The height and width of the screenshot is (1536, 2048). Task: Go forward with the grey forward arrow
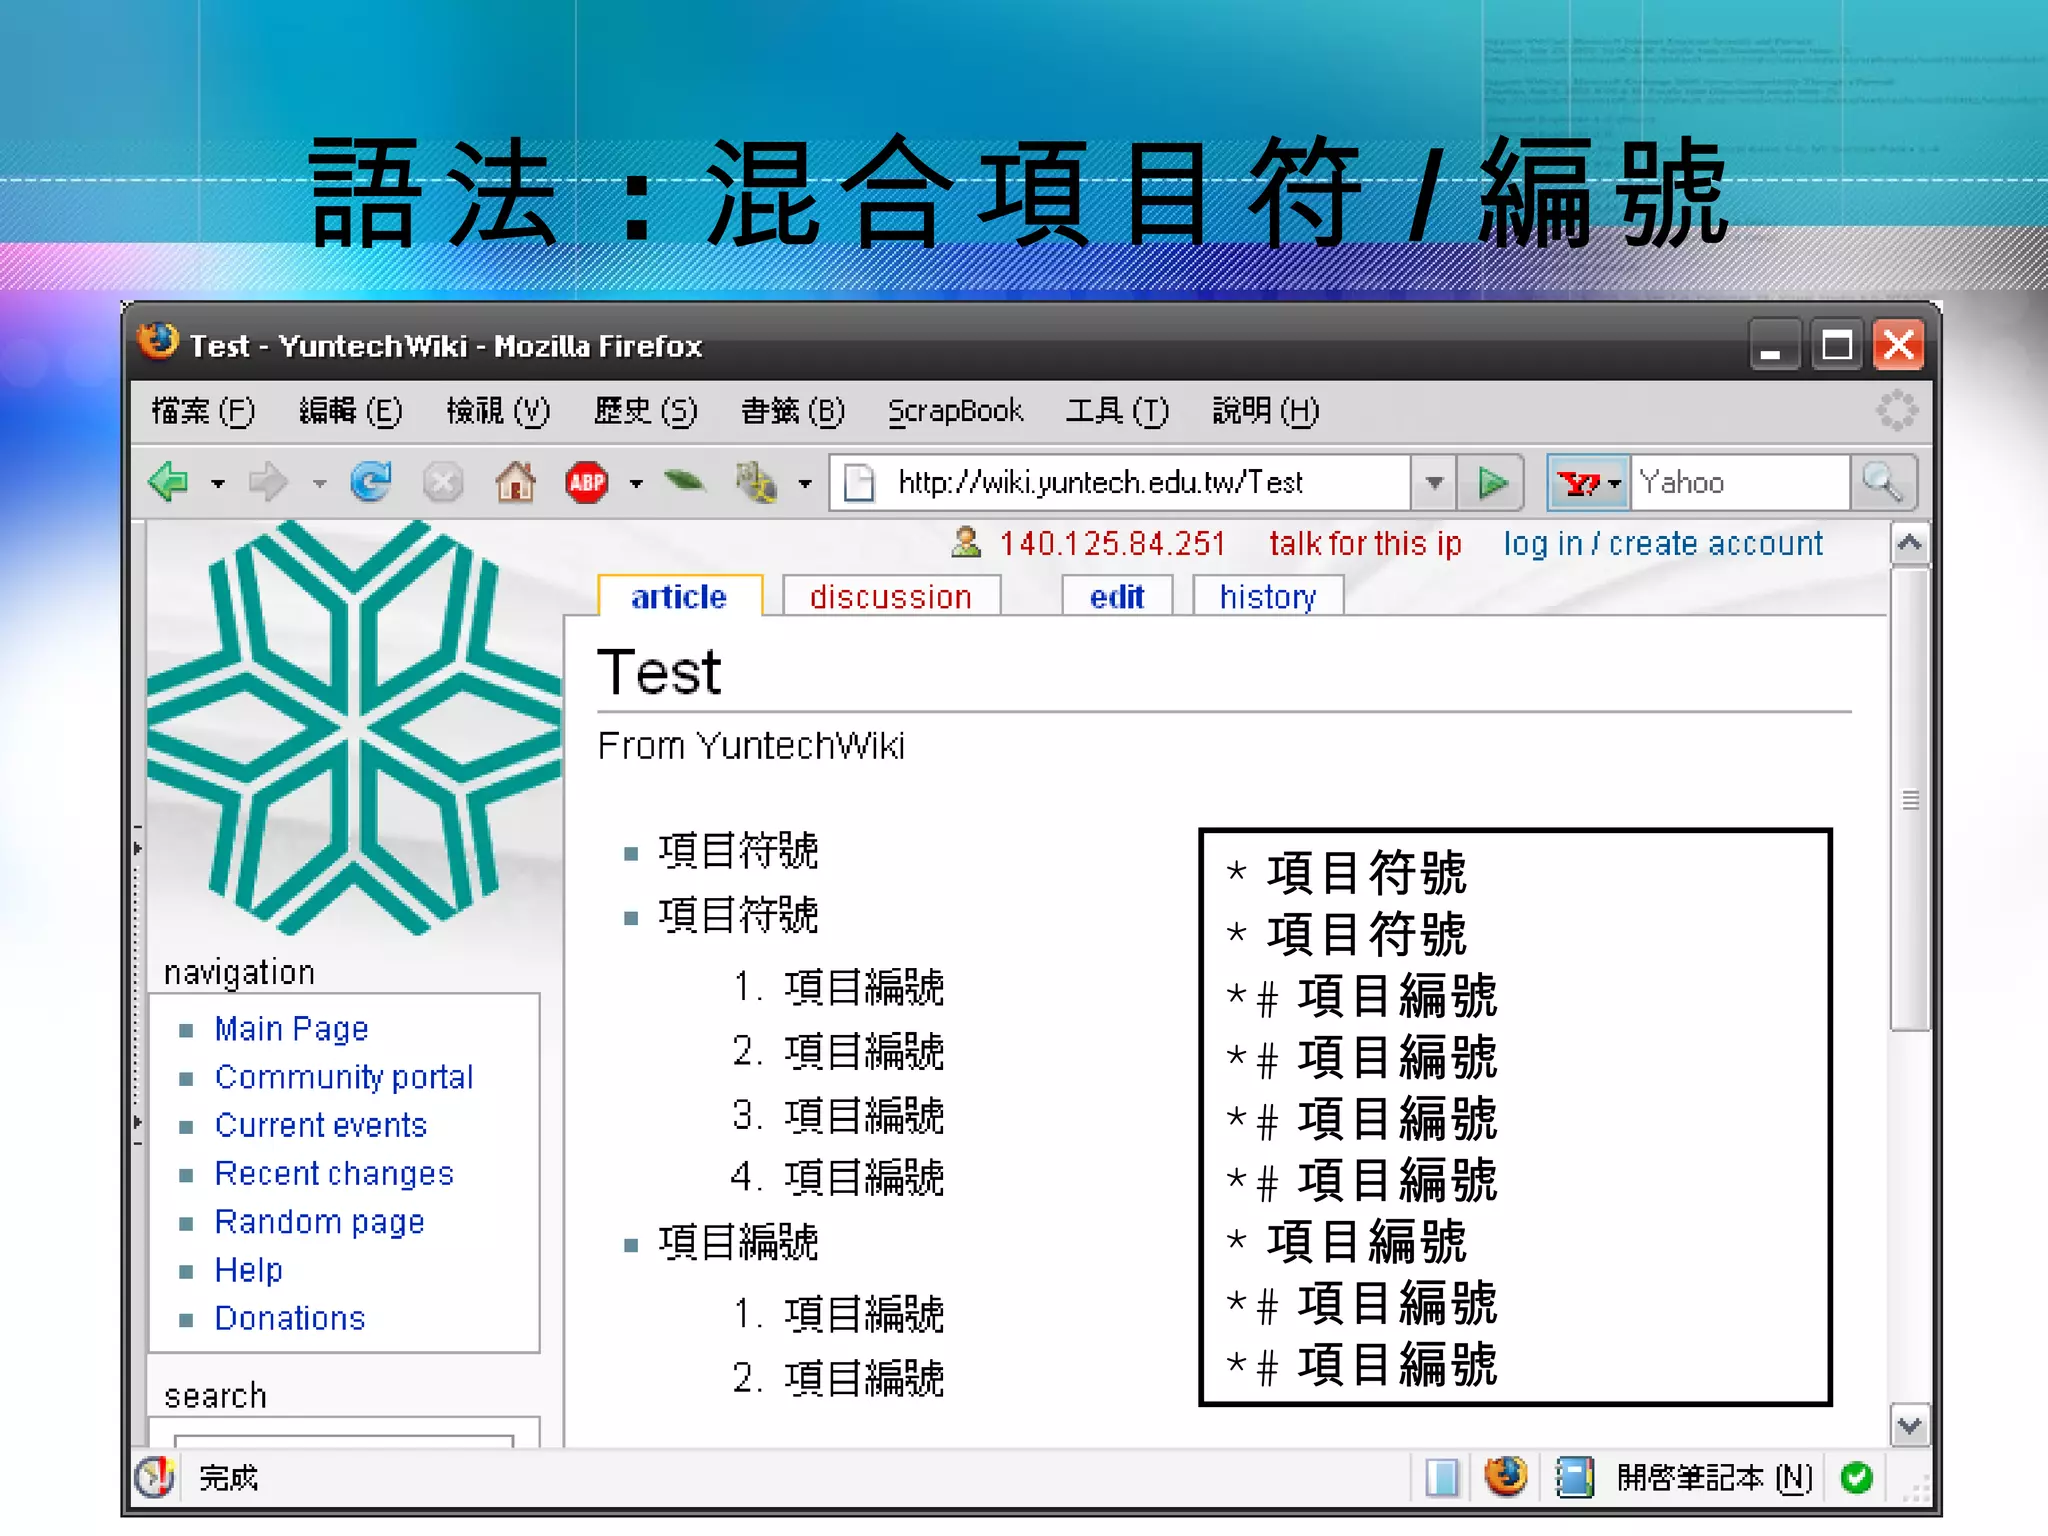(x=268, y=483)
